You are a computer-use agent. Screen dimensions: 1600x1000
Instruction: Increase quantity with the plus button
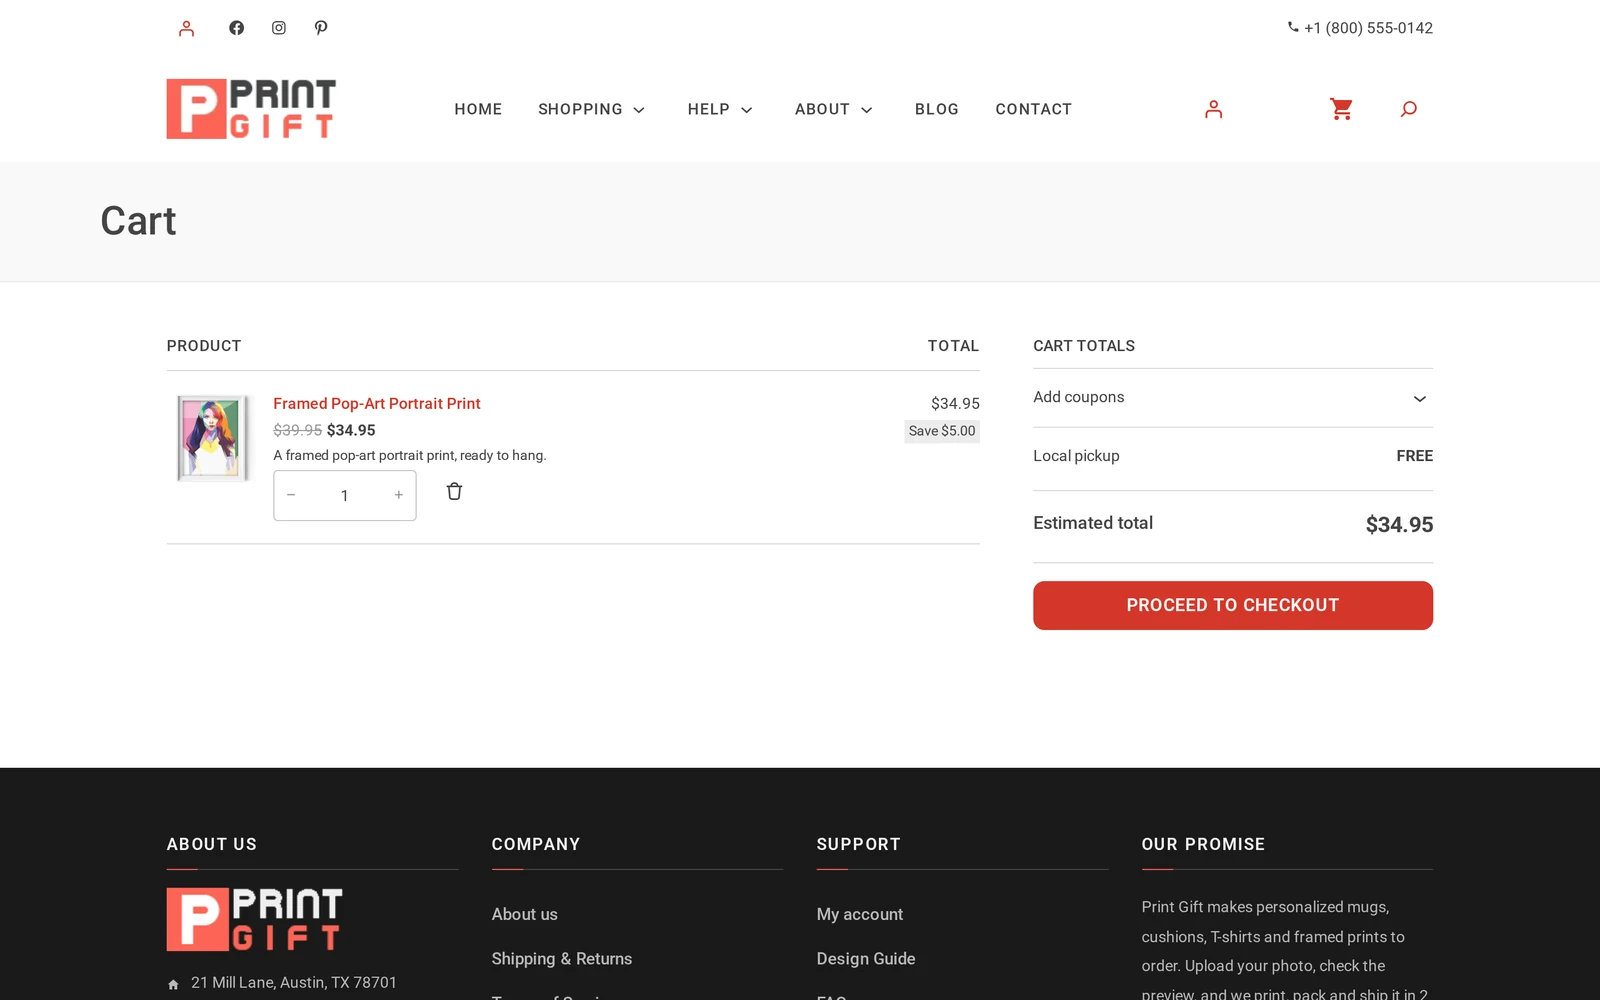click(x=399, y=495)
